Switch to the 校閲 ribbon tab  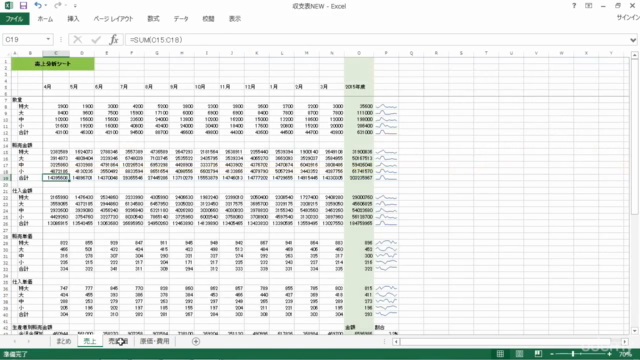click(208, 19)
